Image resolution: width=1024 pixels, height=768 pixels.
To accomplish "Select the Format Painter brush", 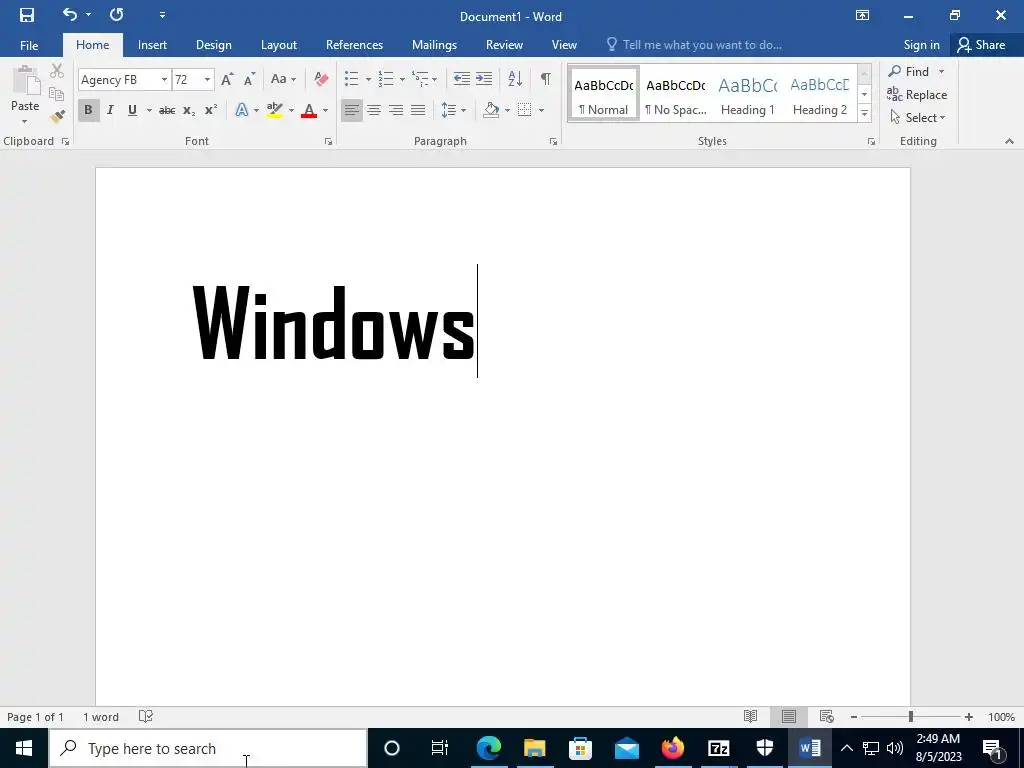I will [57, 117].
